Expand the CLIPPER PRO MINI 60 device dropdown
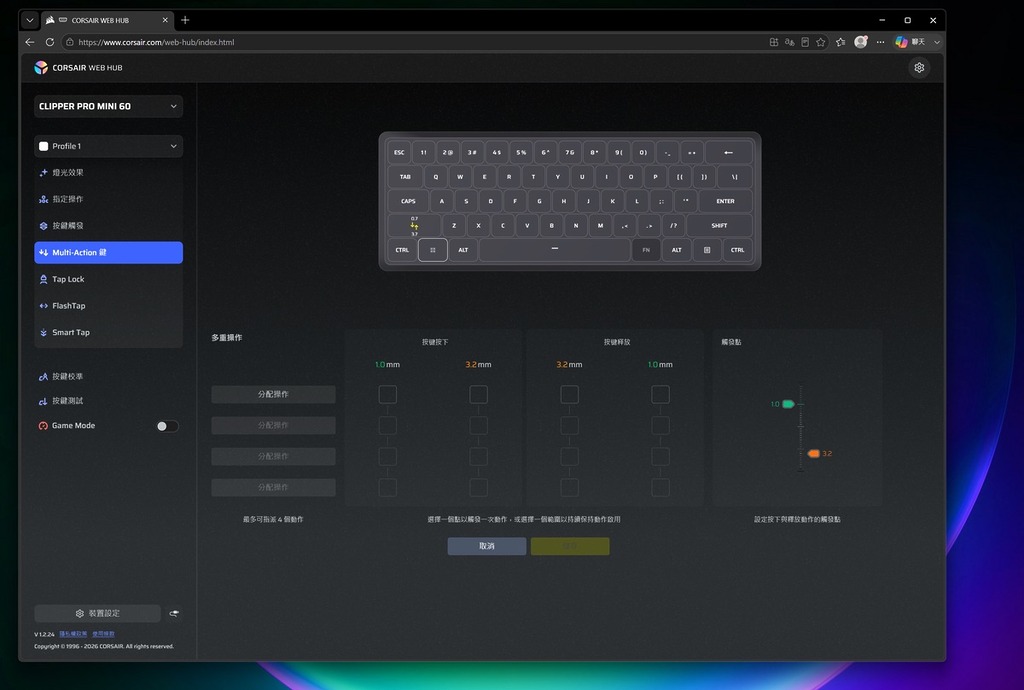This screenshot has height=690, width=1024. pos(108,106)
